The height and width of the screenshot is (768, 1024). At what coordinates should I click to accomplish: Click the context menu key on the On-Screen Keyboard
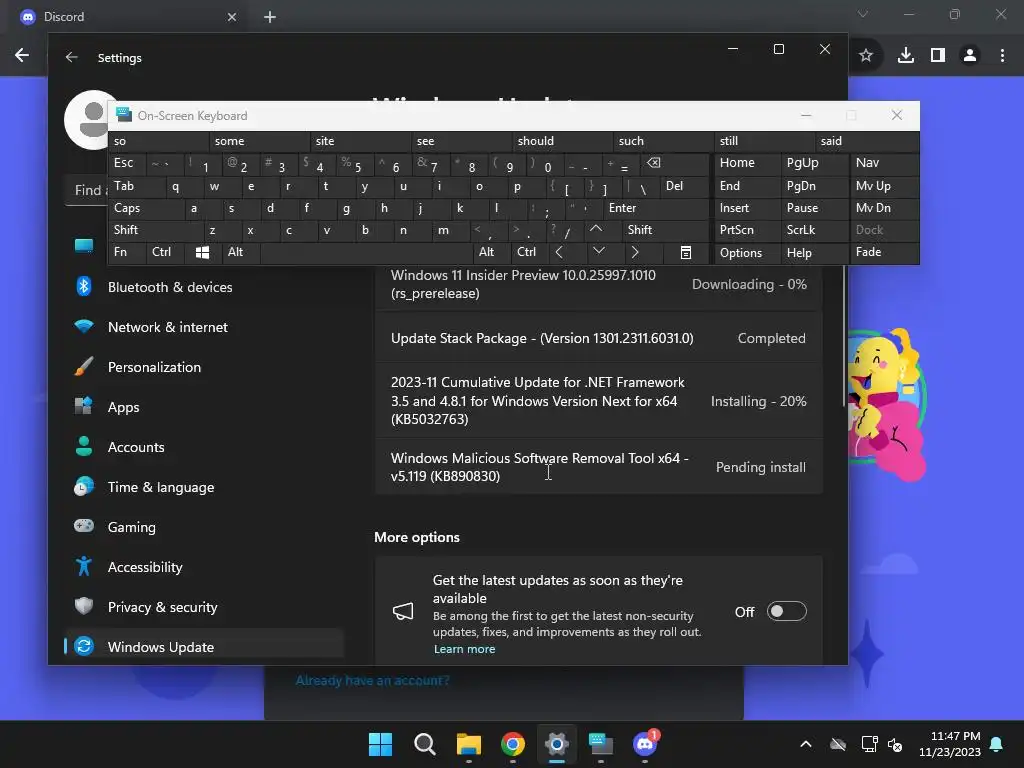point(686,252)
